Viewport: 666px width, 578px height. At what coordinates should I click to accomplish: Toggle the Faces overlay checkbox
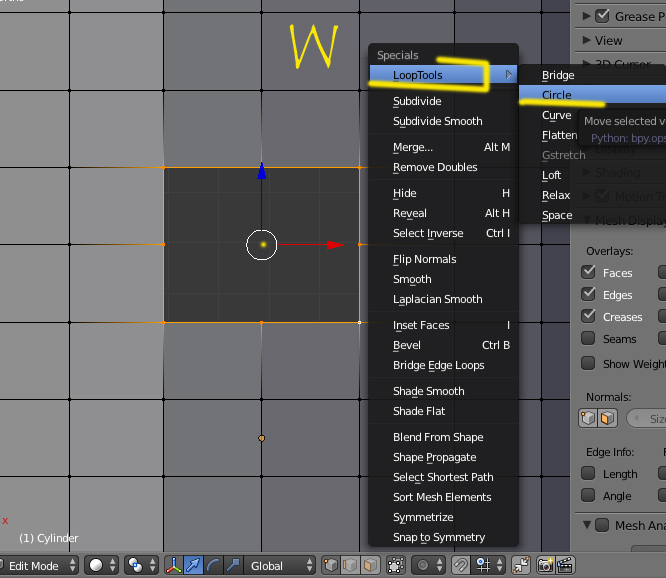pyautogui.click(x=588, y=272)
